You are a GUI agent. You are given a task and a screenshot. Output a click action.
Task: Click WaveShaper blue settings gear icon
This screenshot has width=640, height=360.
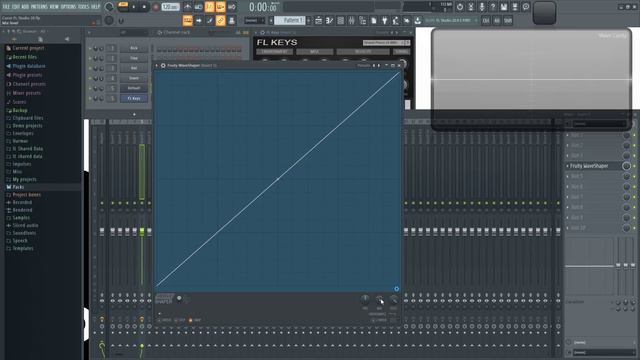396,289
